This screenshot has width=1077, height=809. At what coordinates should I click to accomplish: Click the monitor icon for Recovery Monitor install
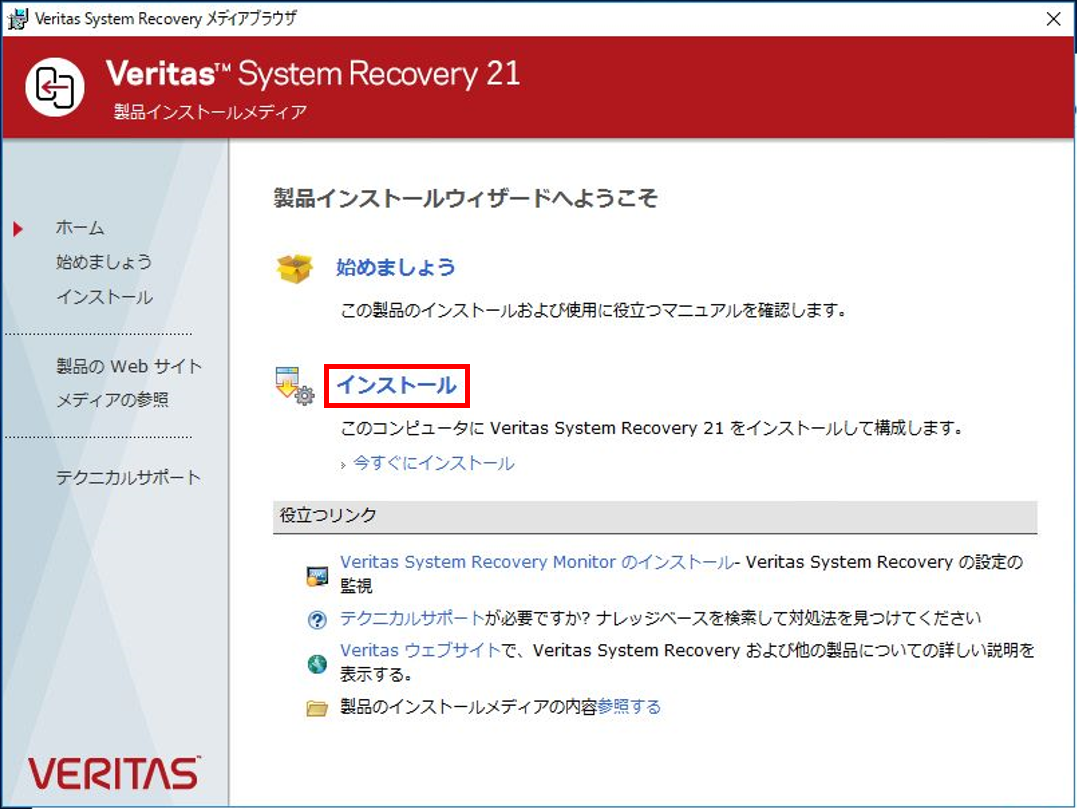click(x=317, y=576)
